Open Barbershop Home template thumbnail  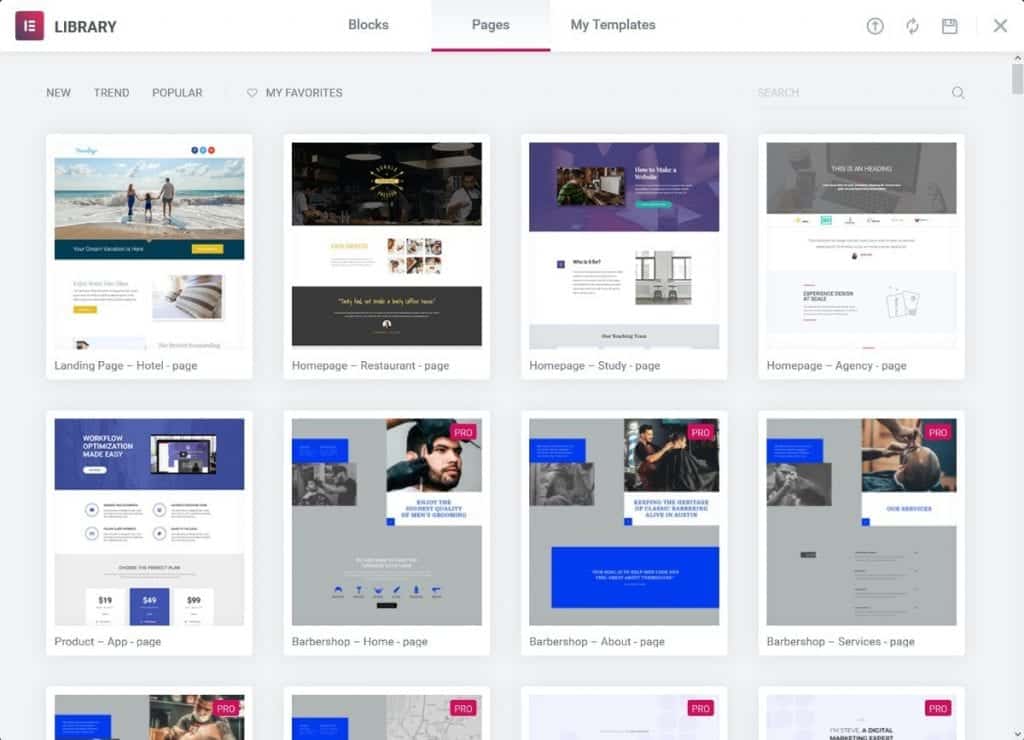387,522
